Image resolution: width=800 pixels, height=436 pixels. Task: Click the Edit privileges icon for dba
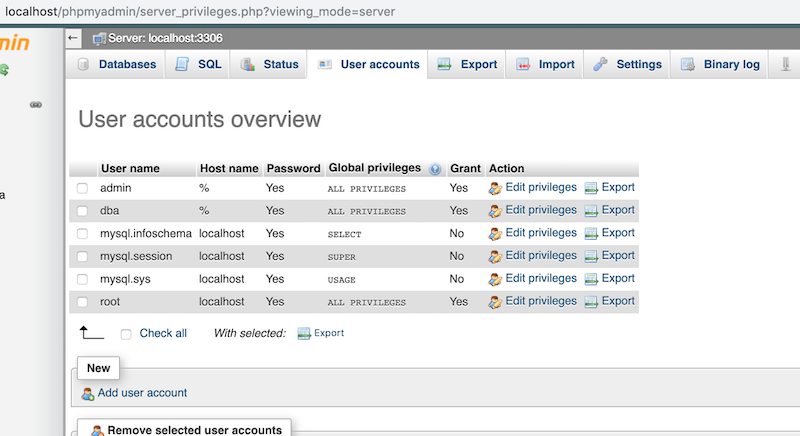pos(495,211)
